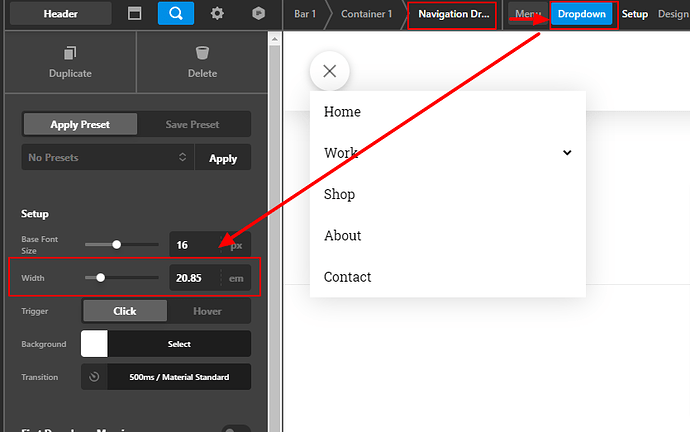The height and width of the screenshot is (432, 690).
Task: Click the sidebar scrollbar up arrow
Action: pos(275,39)
